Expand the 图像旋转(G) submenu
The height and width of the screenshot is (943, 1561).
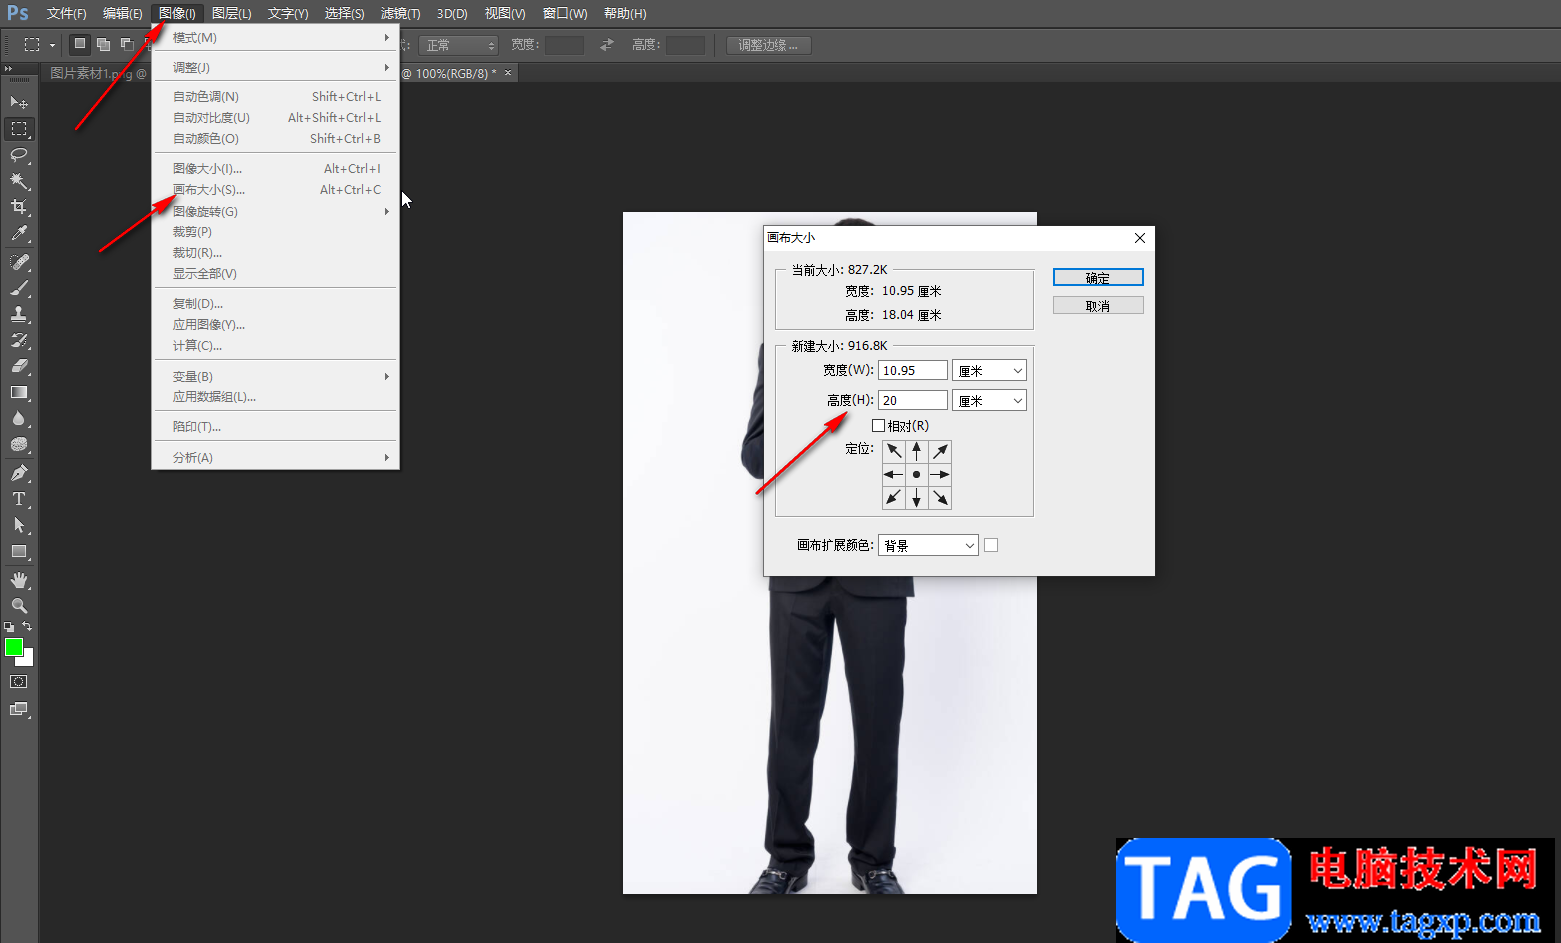[275, 212]
